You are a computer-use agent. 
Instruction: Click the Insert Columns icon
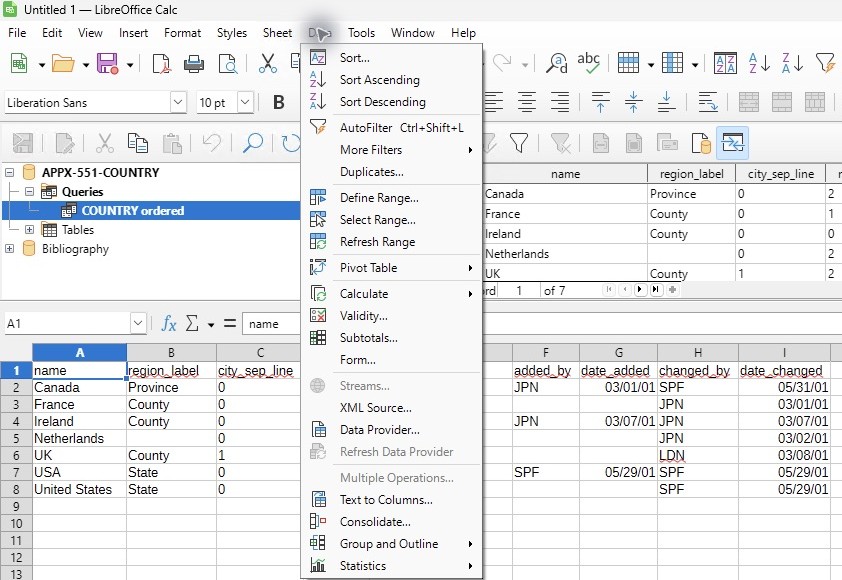pos(672,63)
